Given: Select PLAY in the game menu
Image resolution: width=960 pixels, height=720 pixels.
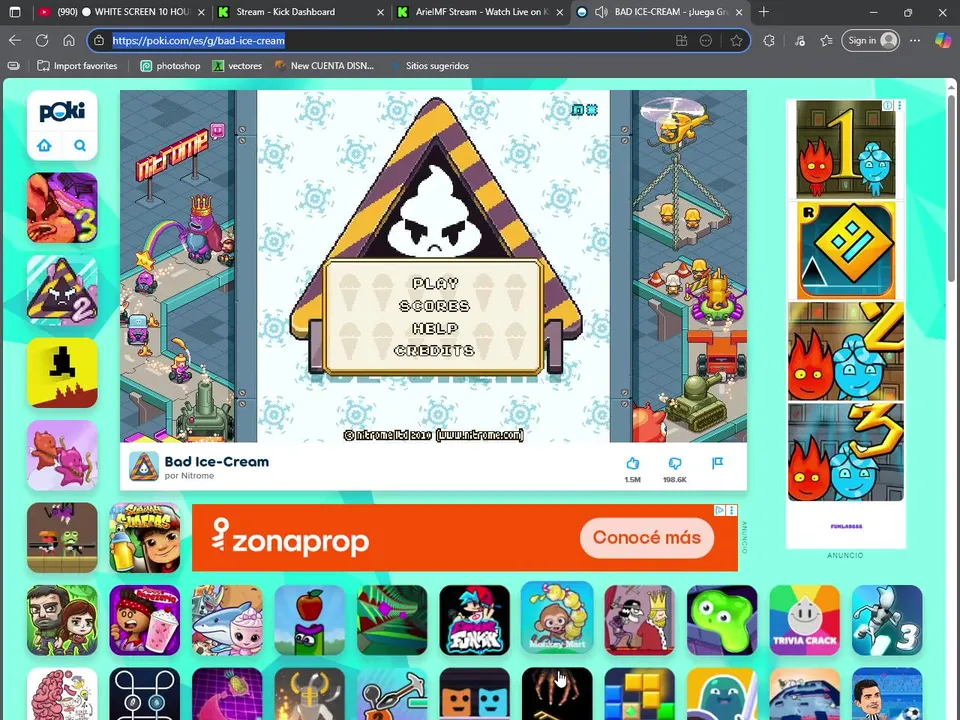Looking at the screenshot, I should (x=435, y=283).
